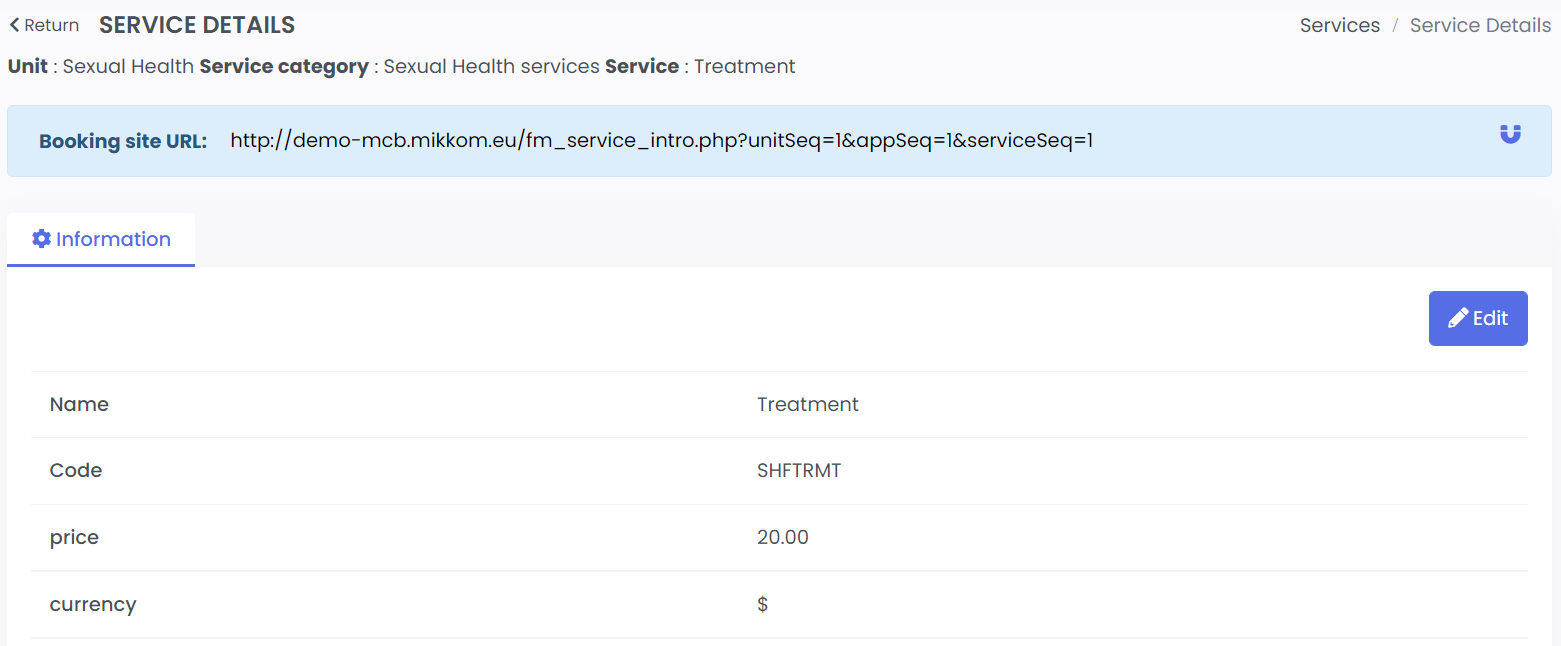
Task: Select the SHFTRMT code value
Action: (799, 470)
